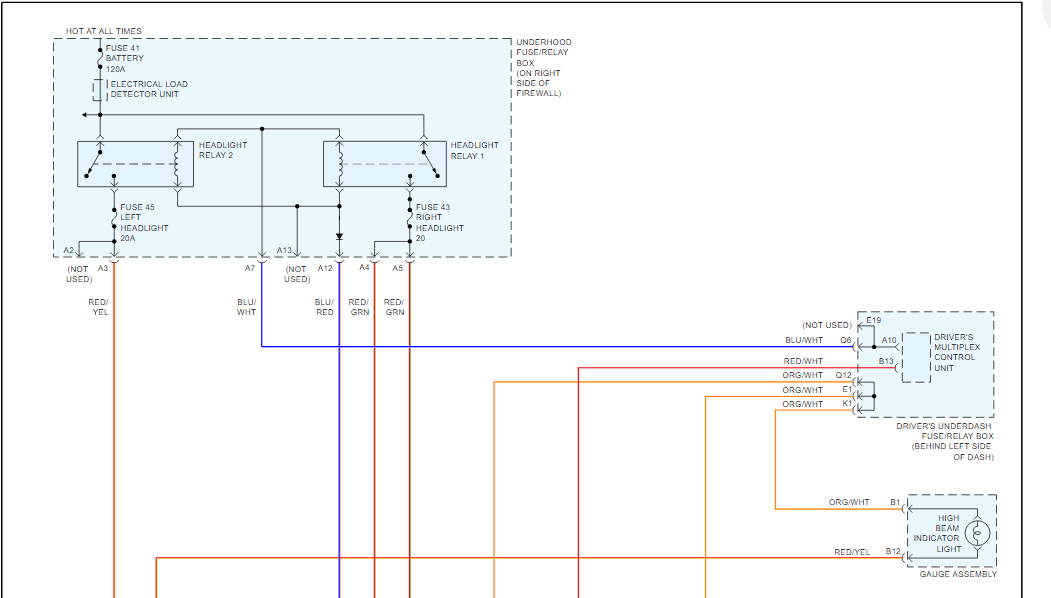Click the Underhood Fuse/Relay Box label

[543, 68]
